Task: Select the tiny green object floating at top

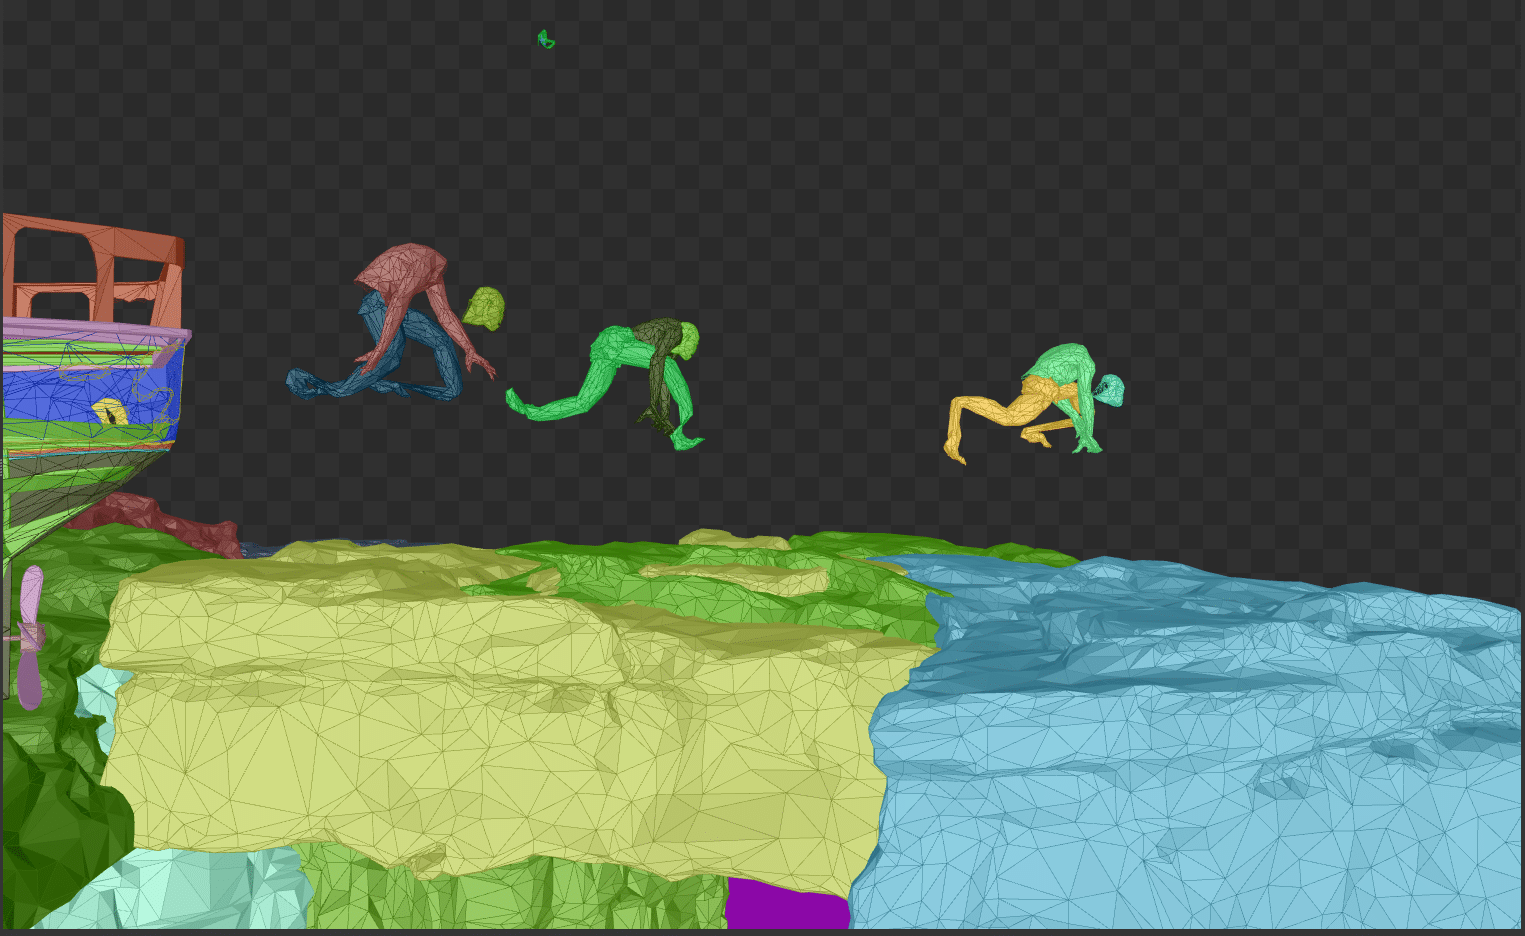Action: (x=546, y=40)
